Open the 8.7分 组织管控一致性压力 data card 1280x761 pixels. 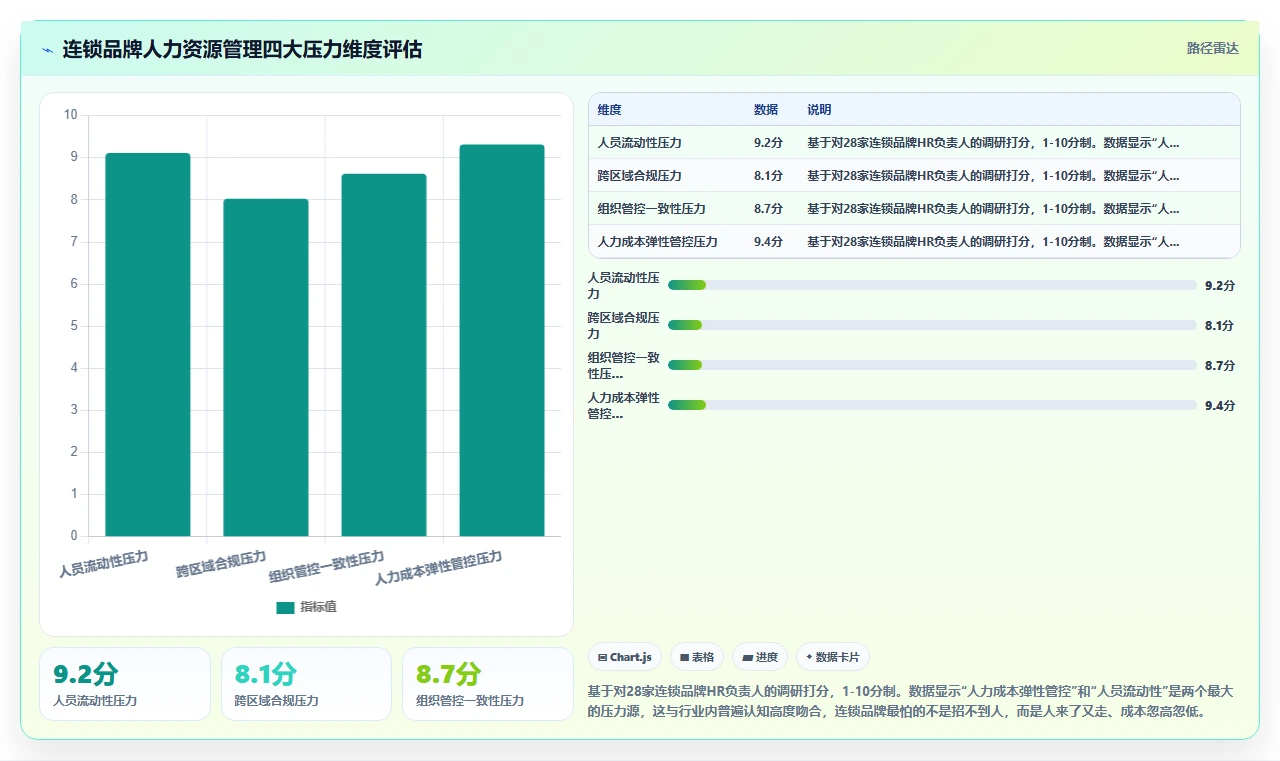pos(488,684)
